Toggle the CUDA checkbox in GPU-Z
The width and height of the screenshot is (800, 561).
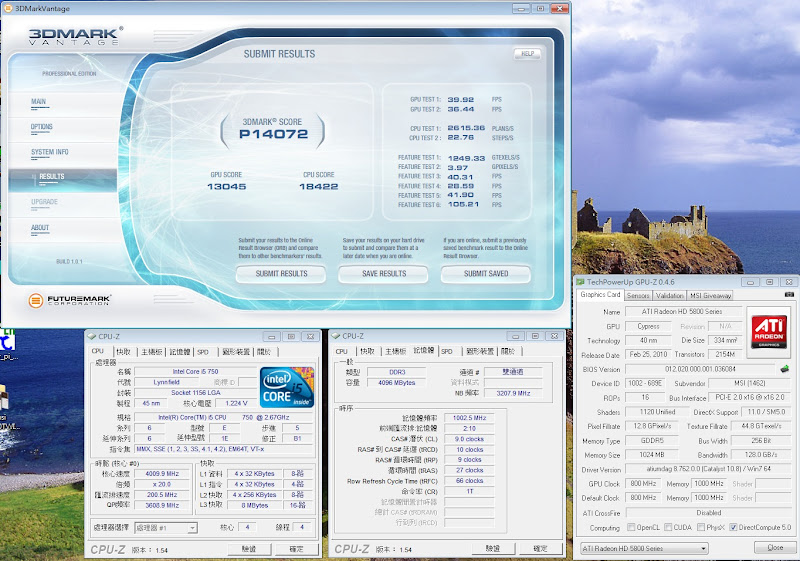[x=668, y=527]
